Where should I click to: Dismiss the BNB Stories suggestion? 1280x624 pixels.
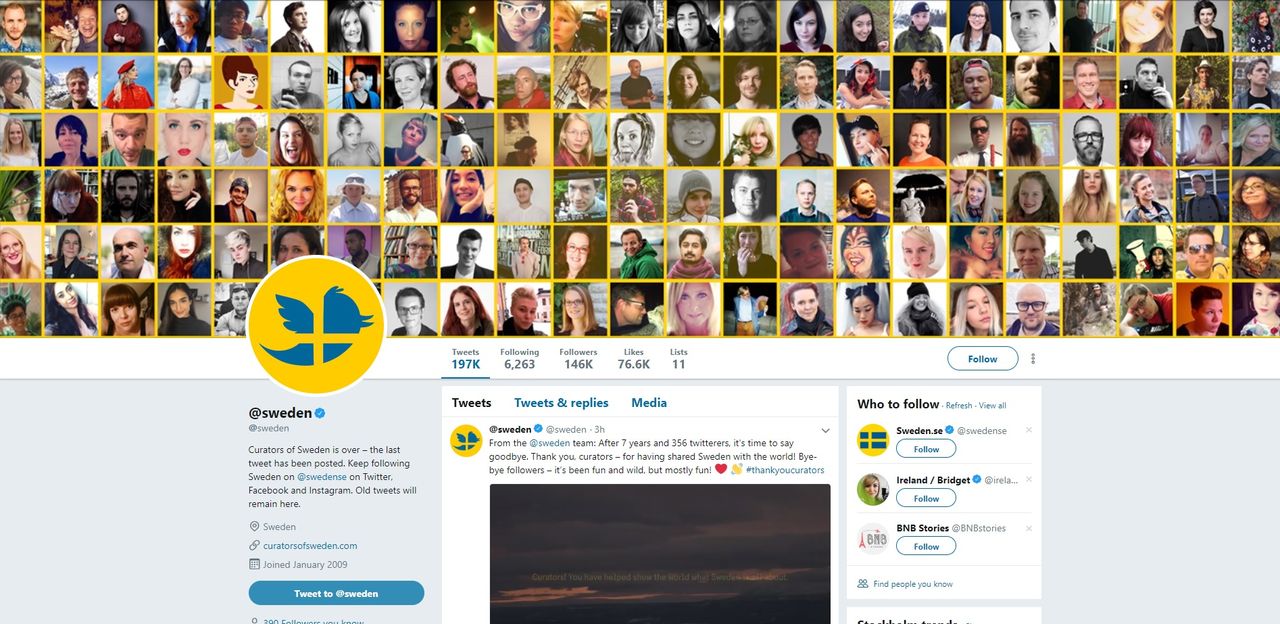1029,528
